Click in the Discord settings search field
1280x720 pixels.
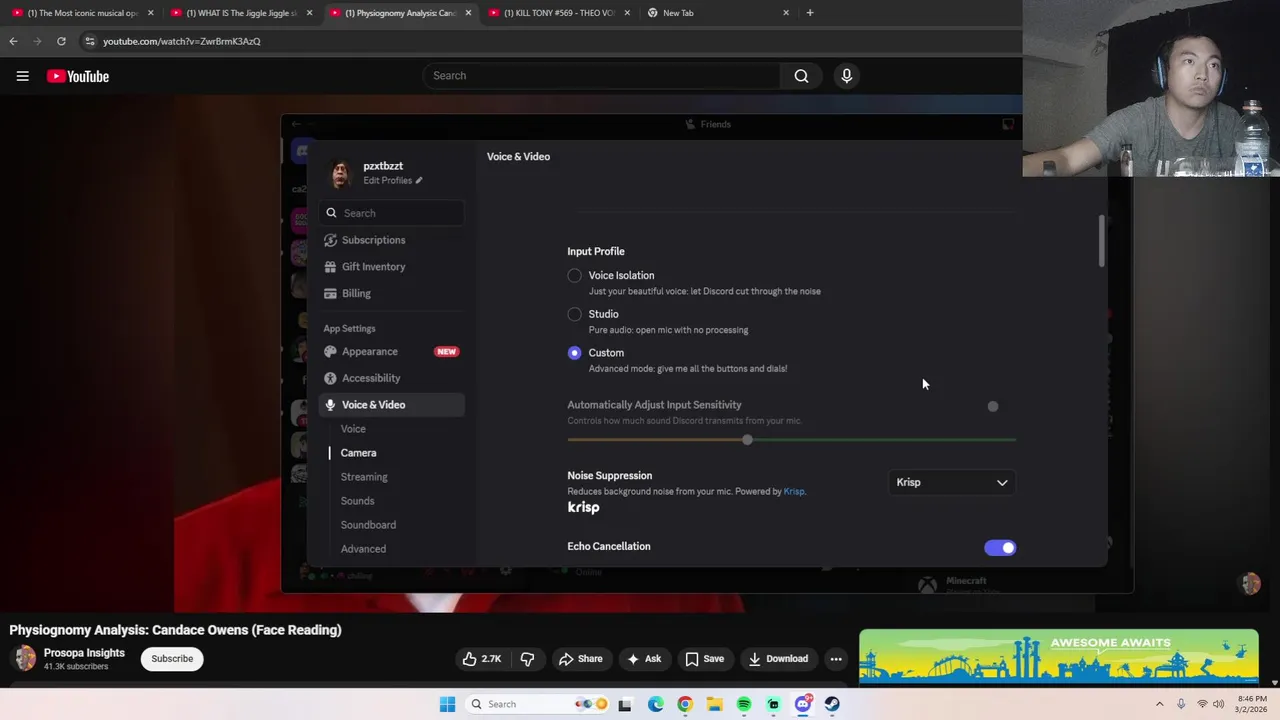pyautogui.click(x=393, y=213)
